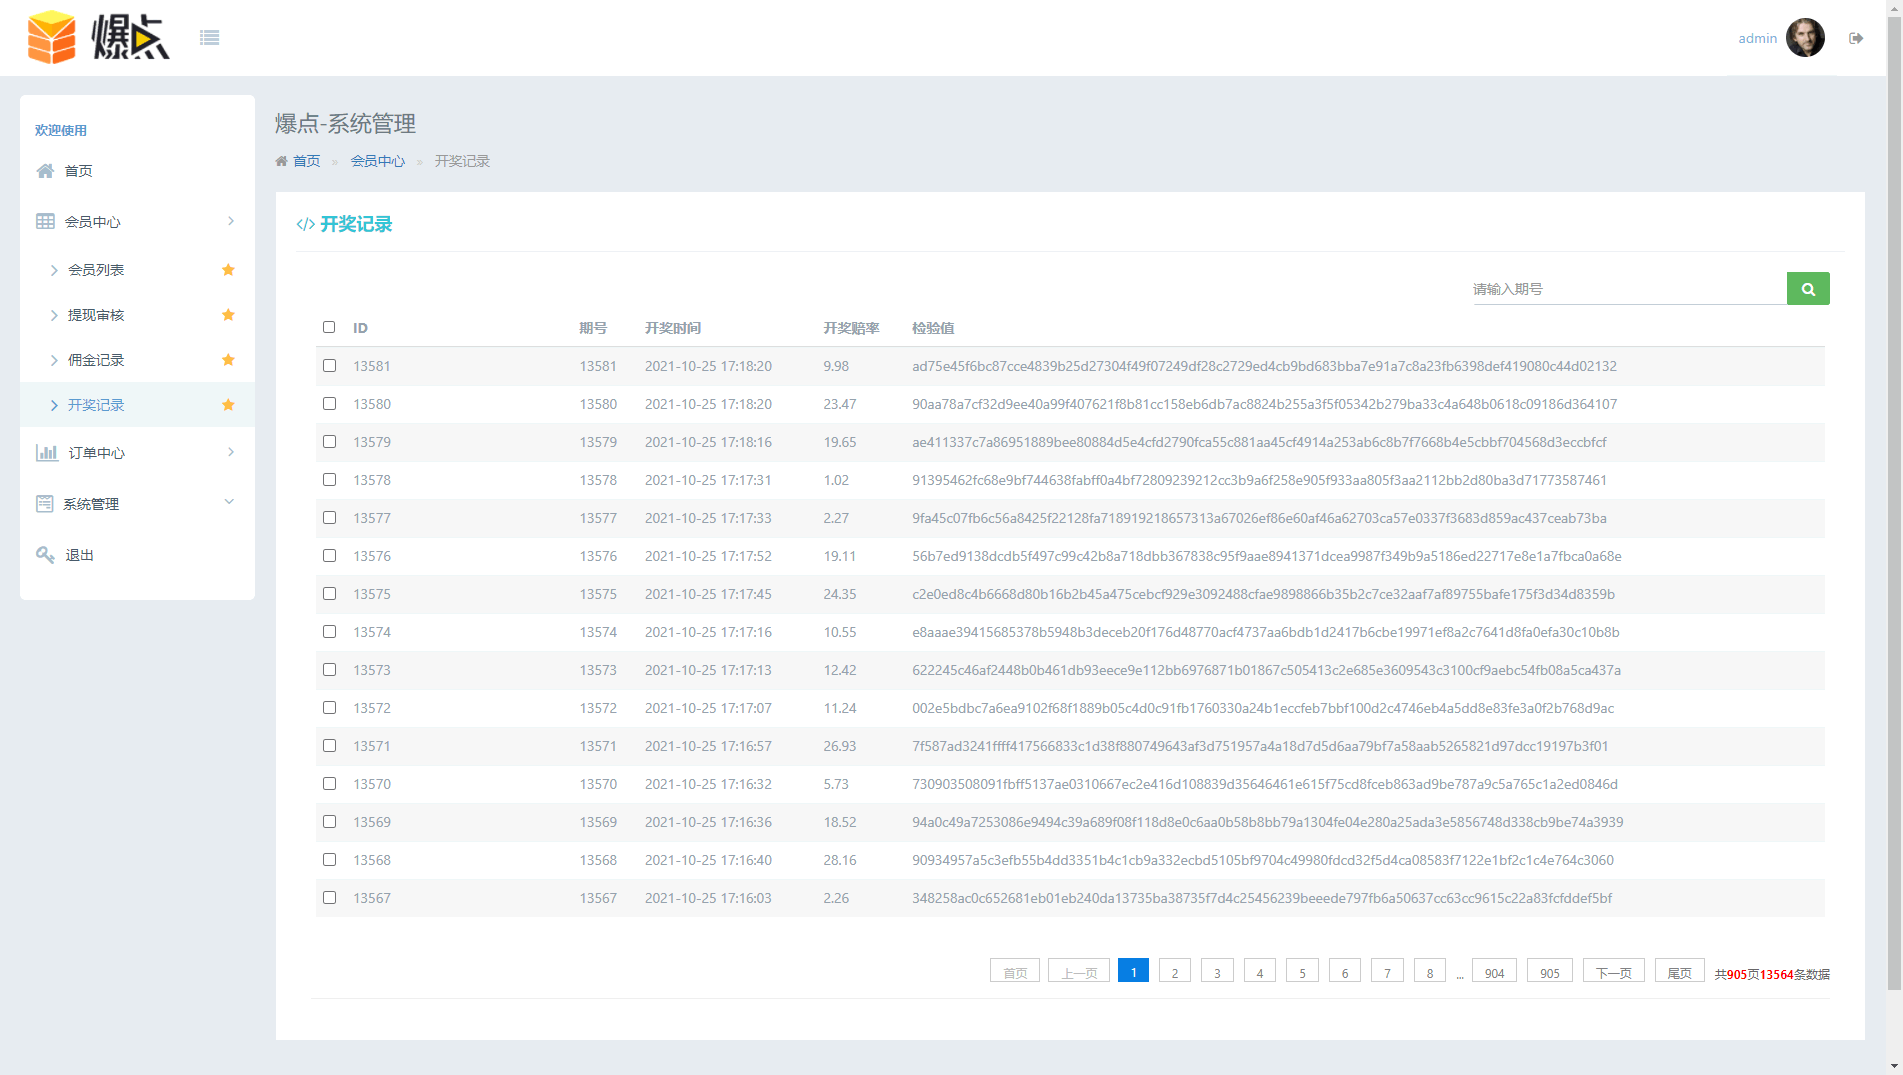1903x1075 pixels.
Task: Open the admin avatar picture
Action: click(1805, 38)
